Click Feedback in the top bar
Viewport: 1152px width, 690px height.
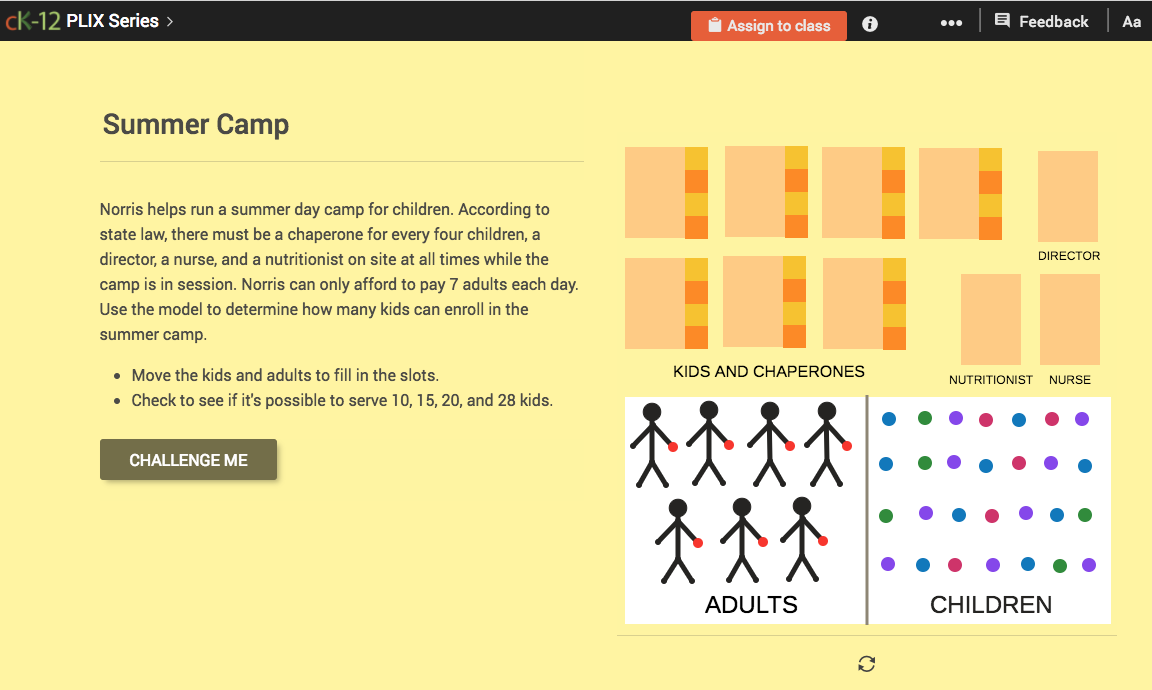(x=1054, y=20)
